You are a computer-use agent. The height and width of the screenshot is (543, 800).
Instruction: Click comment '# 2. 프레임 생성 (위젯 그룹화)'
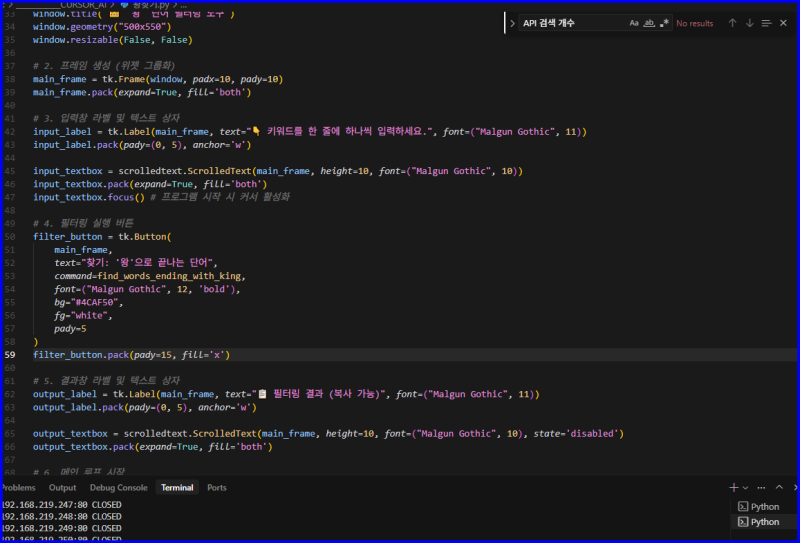[104, 66]
